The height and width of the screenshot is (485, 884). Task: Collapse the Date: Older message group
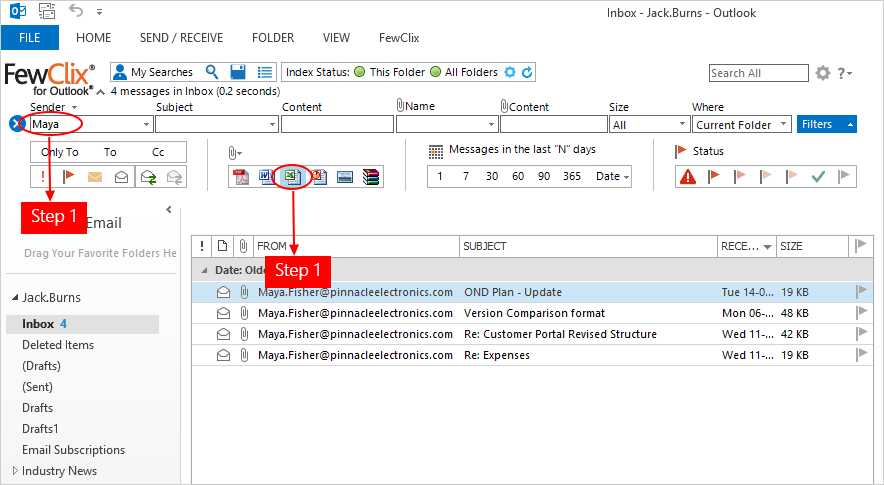(x=204, y=270)
